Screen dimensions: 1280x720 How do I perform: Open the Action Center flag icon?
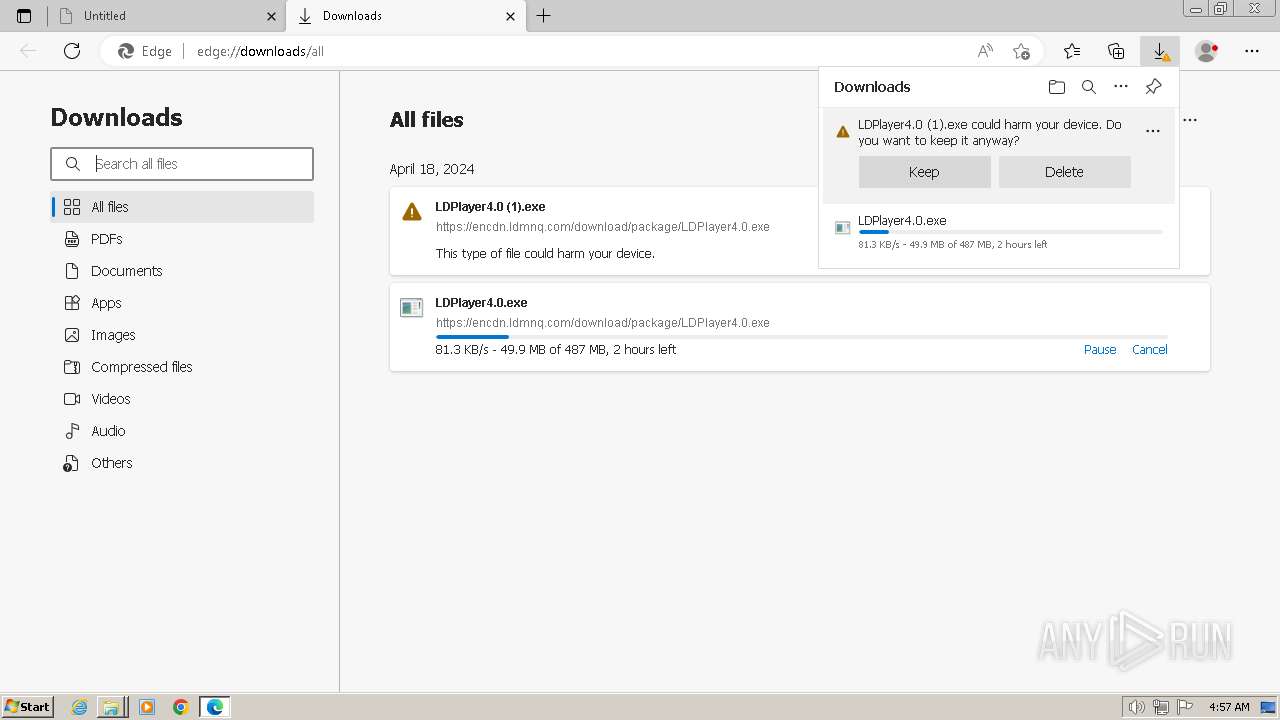click(1186, 707)
